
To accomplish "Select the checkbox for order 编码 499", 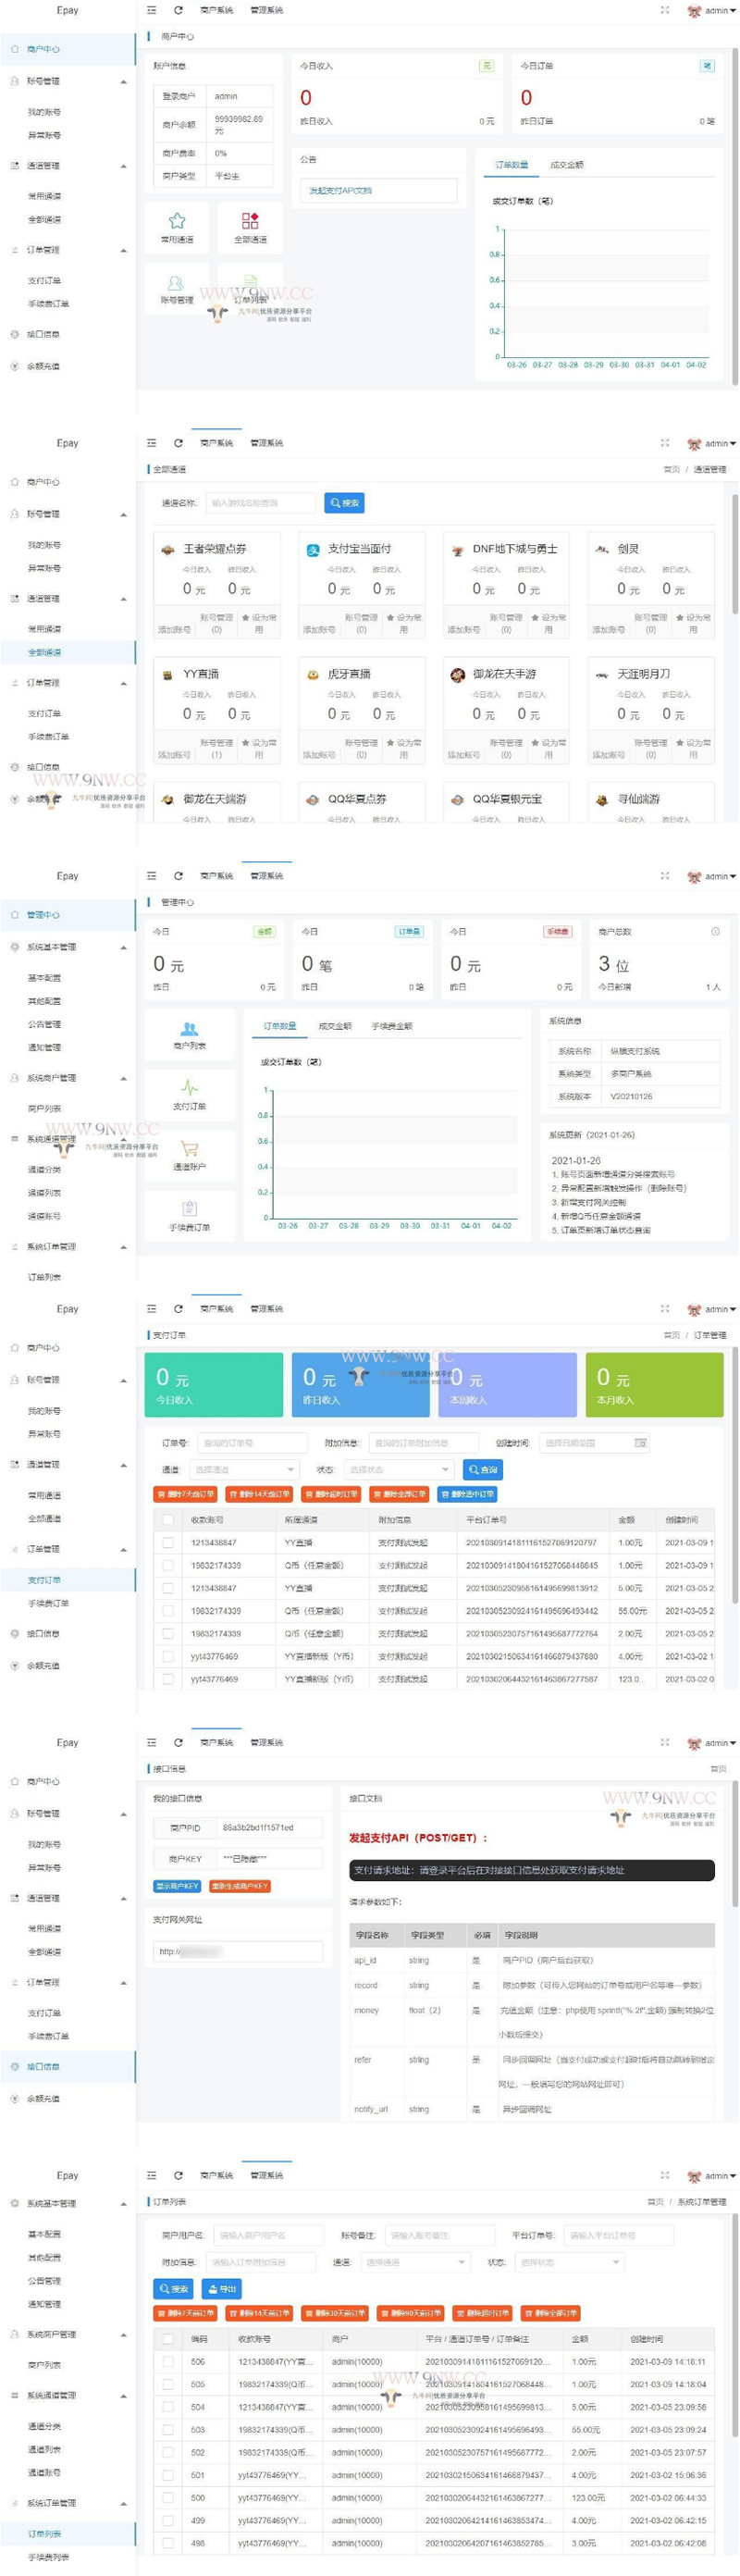I will [x=168, y=2521].
